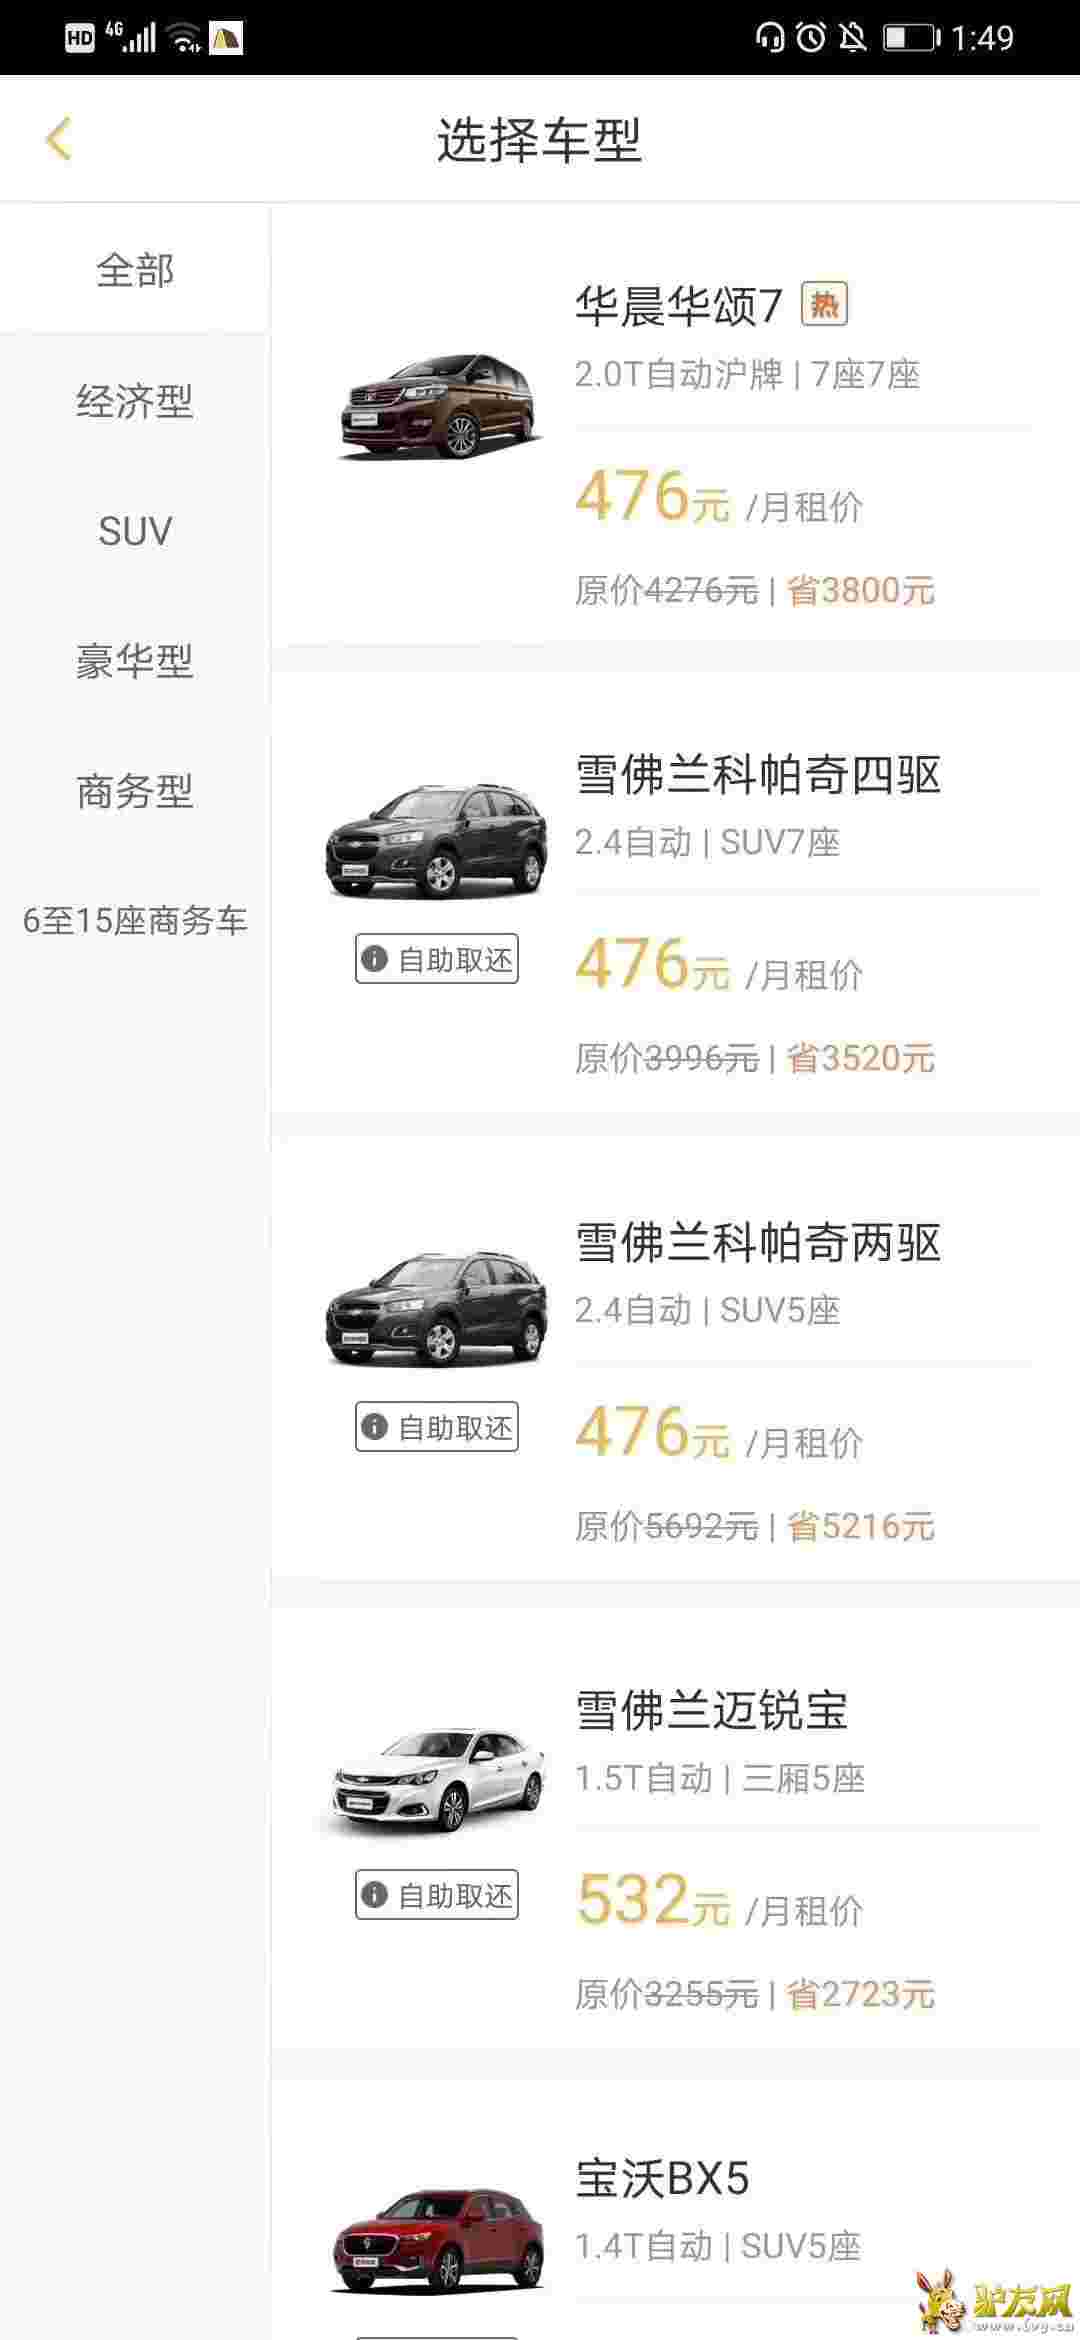The height and width of the screenshot is (2340, 1080).
Task: Tap info icon under 雪佛兰科帕奇两驱
Action: pyautogui.click(x=374, y=1427)
